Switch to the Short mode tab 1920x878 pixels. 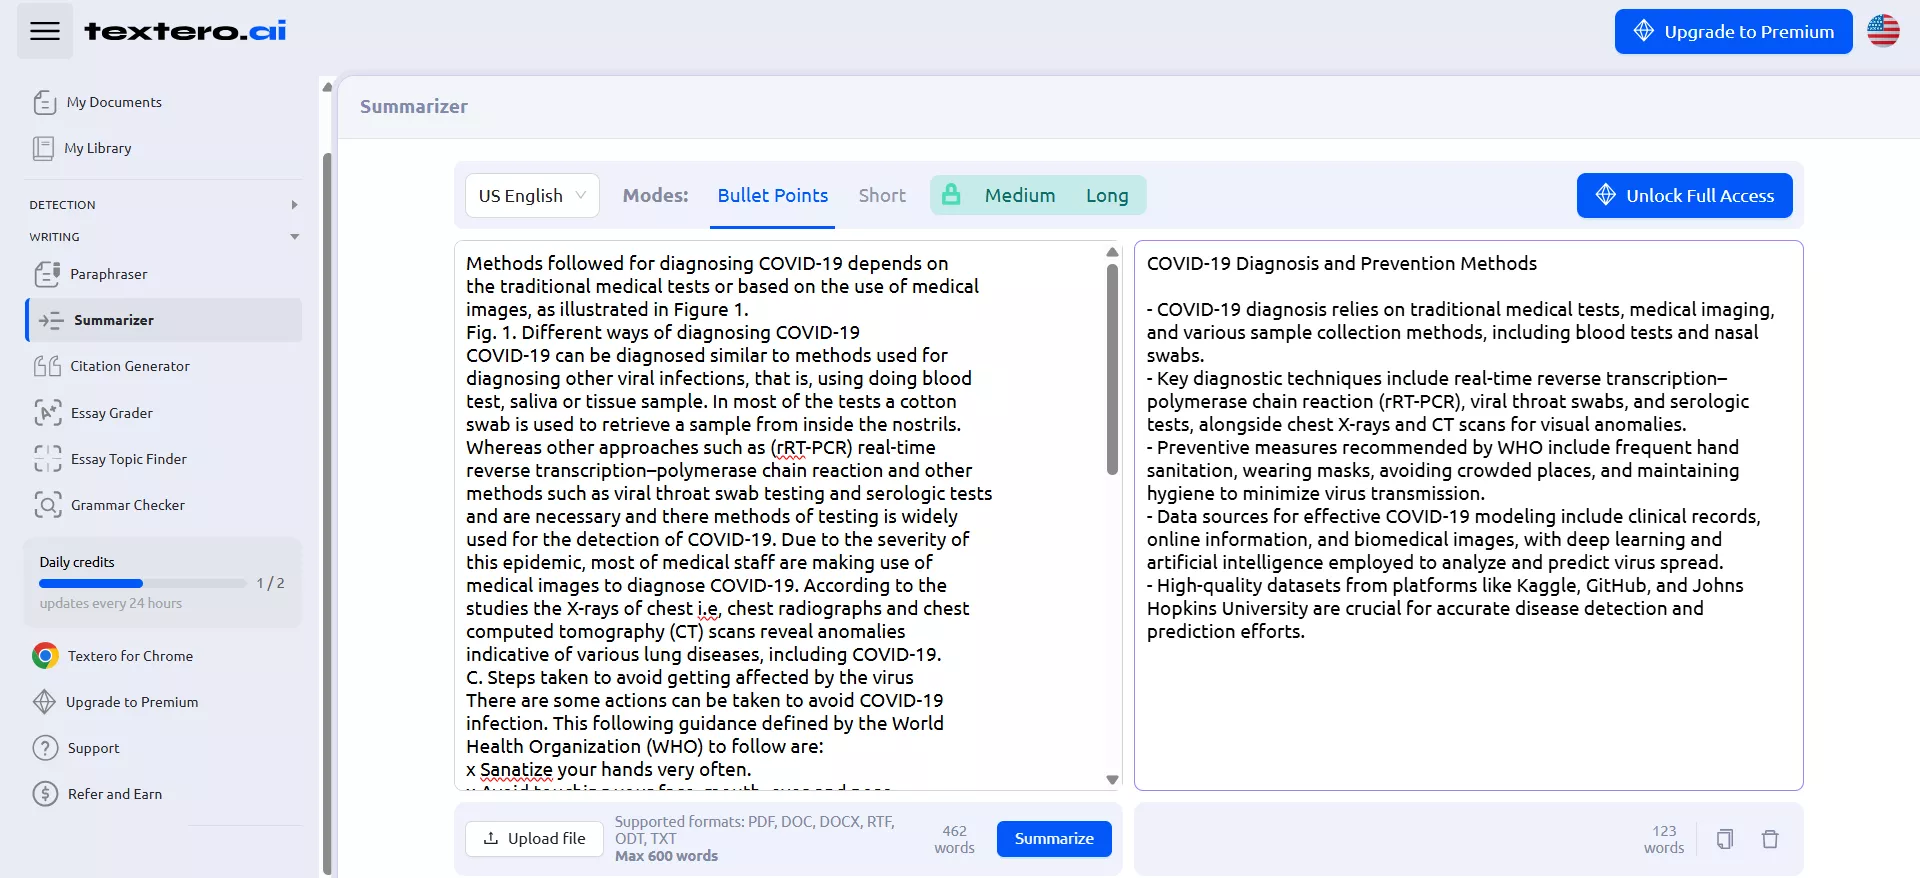point(881,196)
